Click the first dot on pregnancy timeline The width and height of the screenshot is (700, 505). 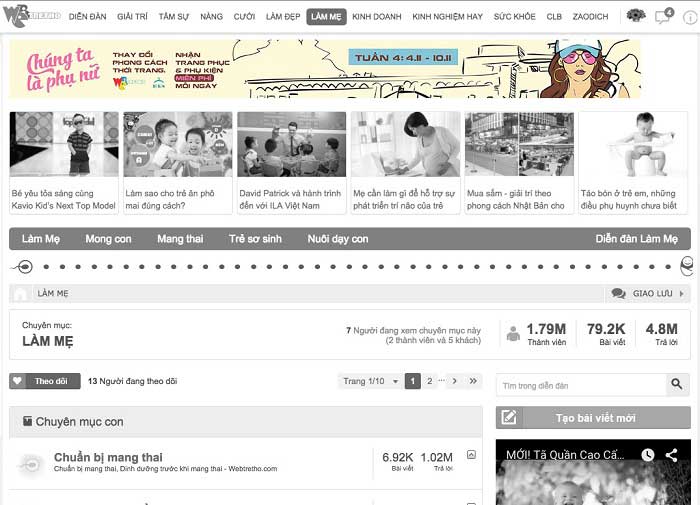(x=46, y=267)
